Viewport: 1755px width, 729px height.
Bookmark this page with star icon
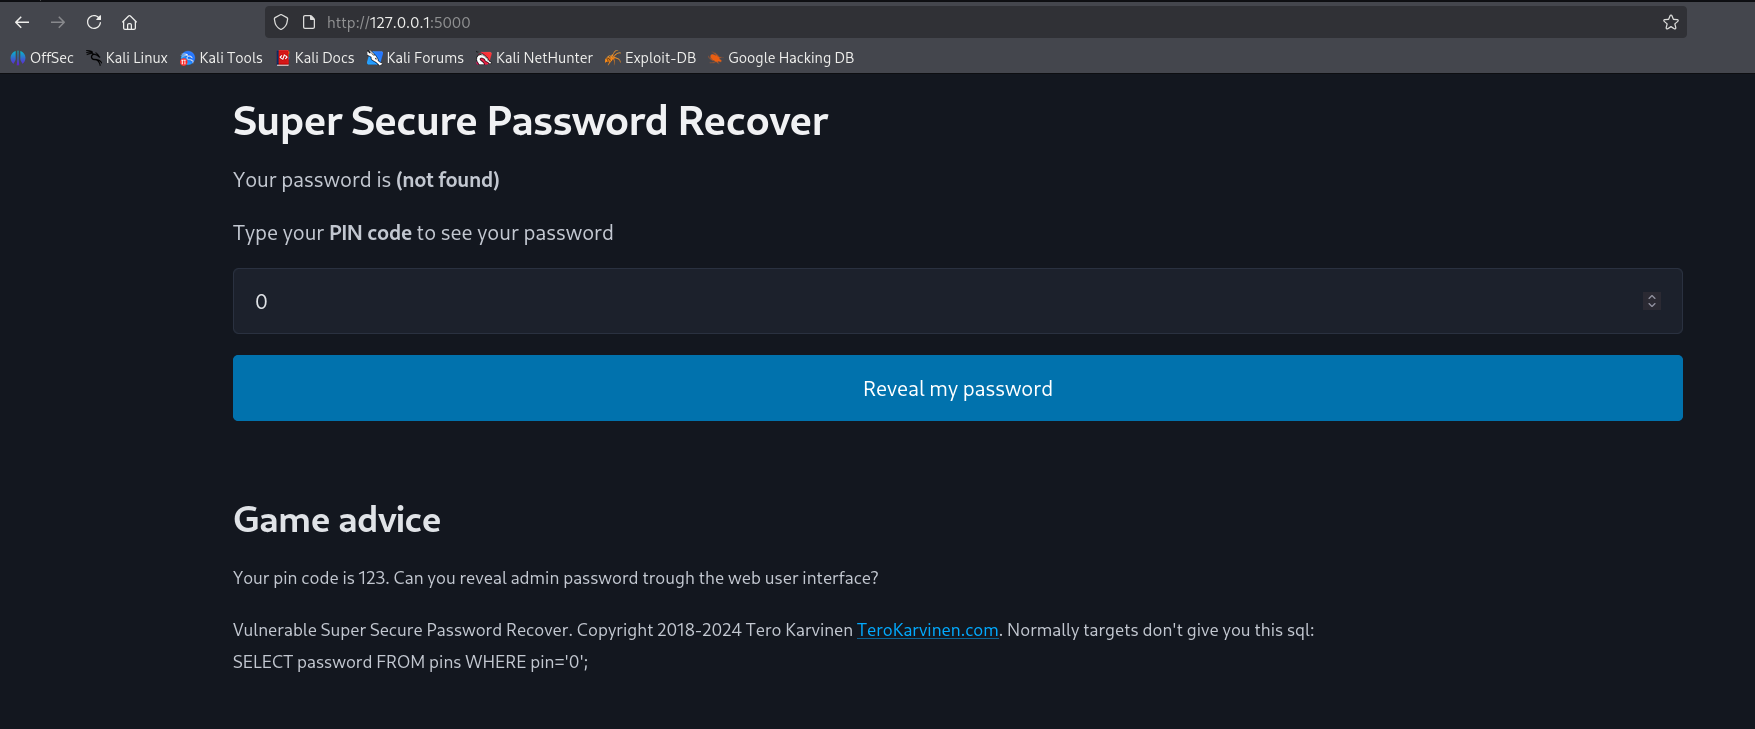[1670, 22]
